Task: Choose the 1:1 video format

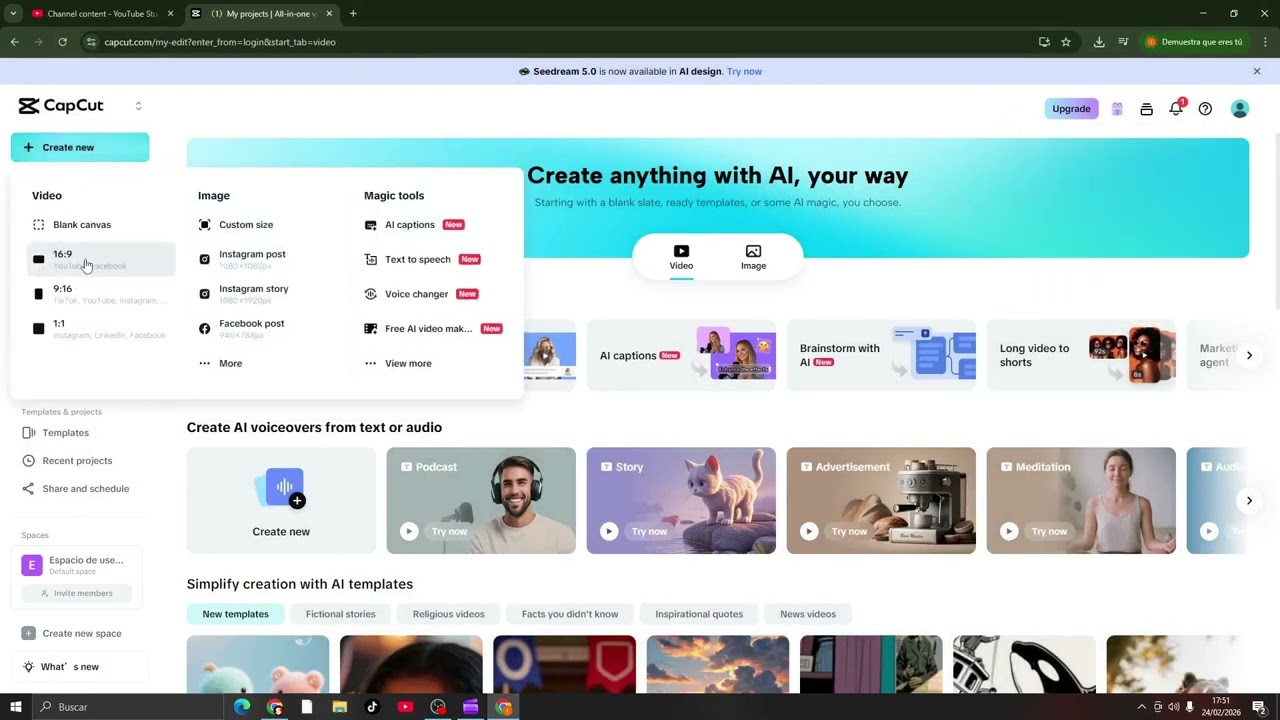Action: point(100,328)
